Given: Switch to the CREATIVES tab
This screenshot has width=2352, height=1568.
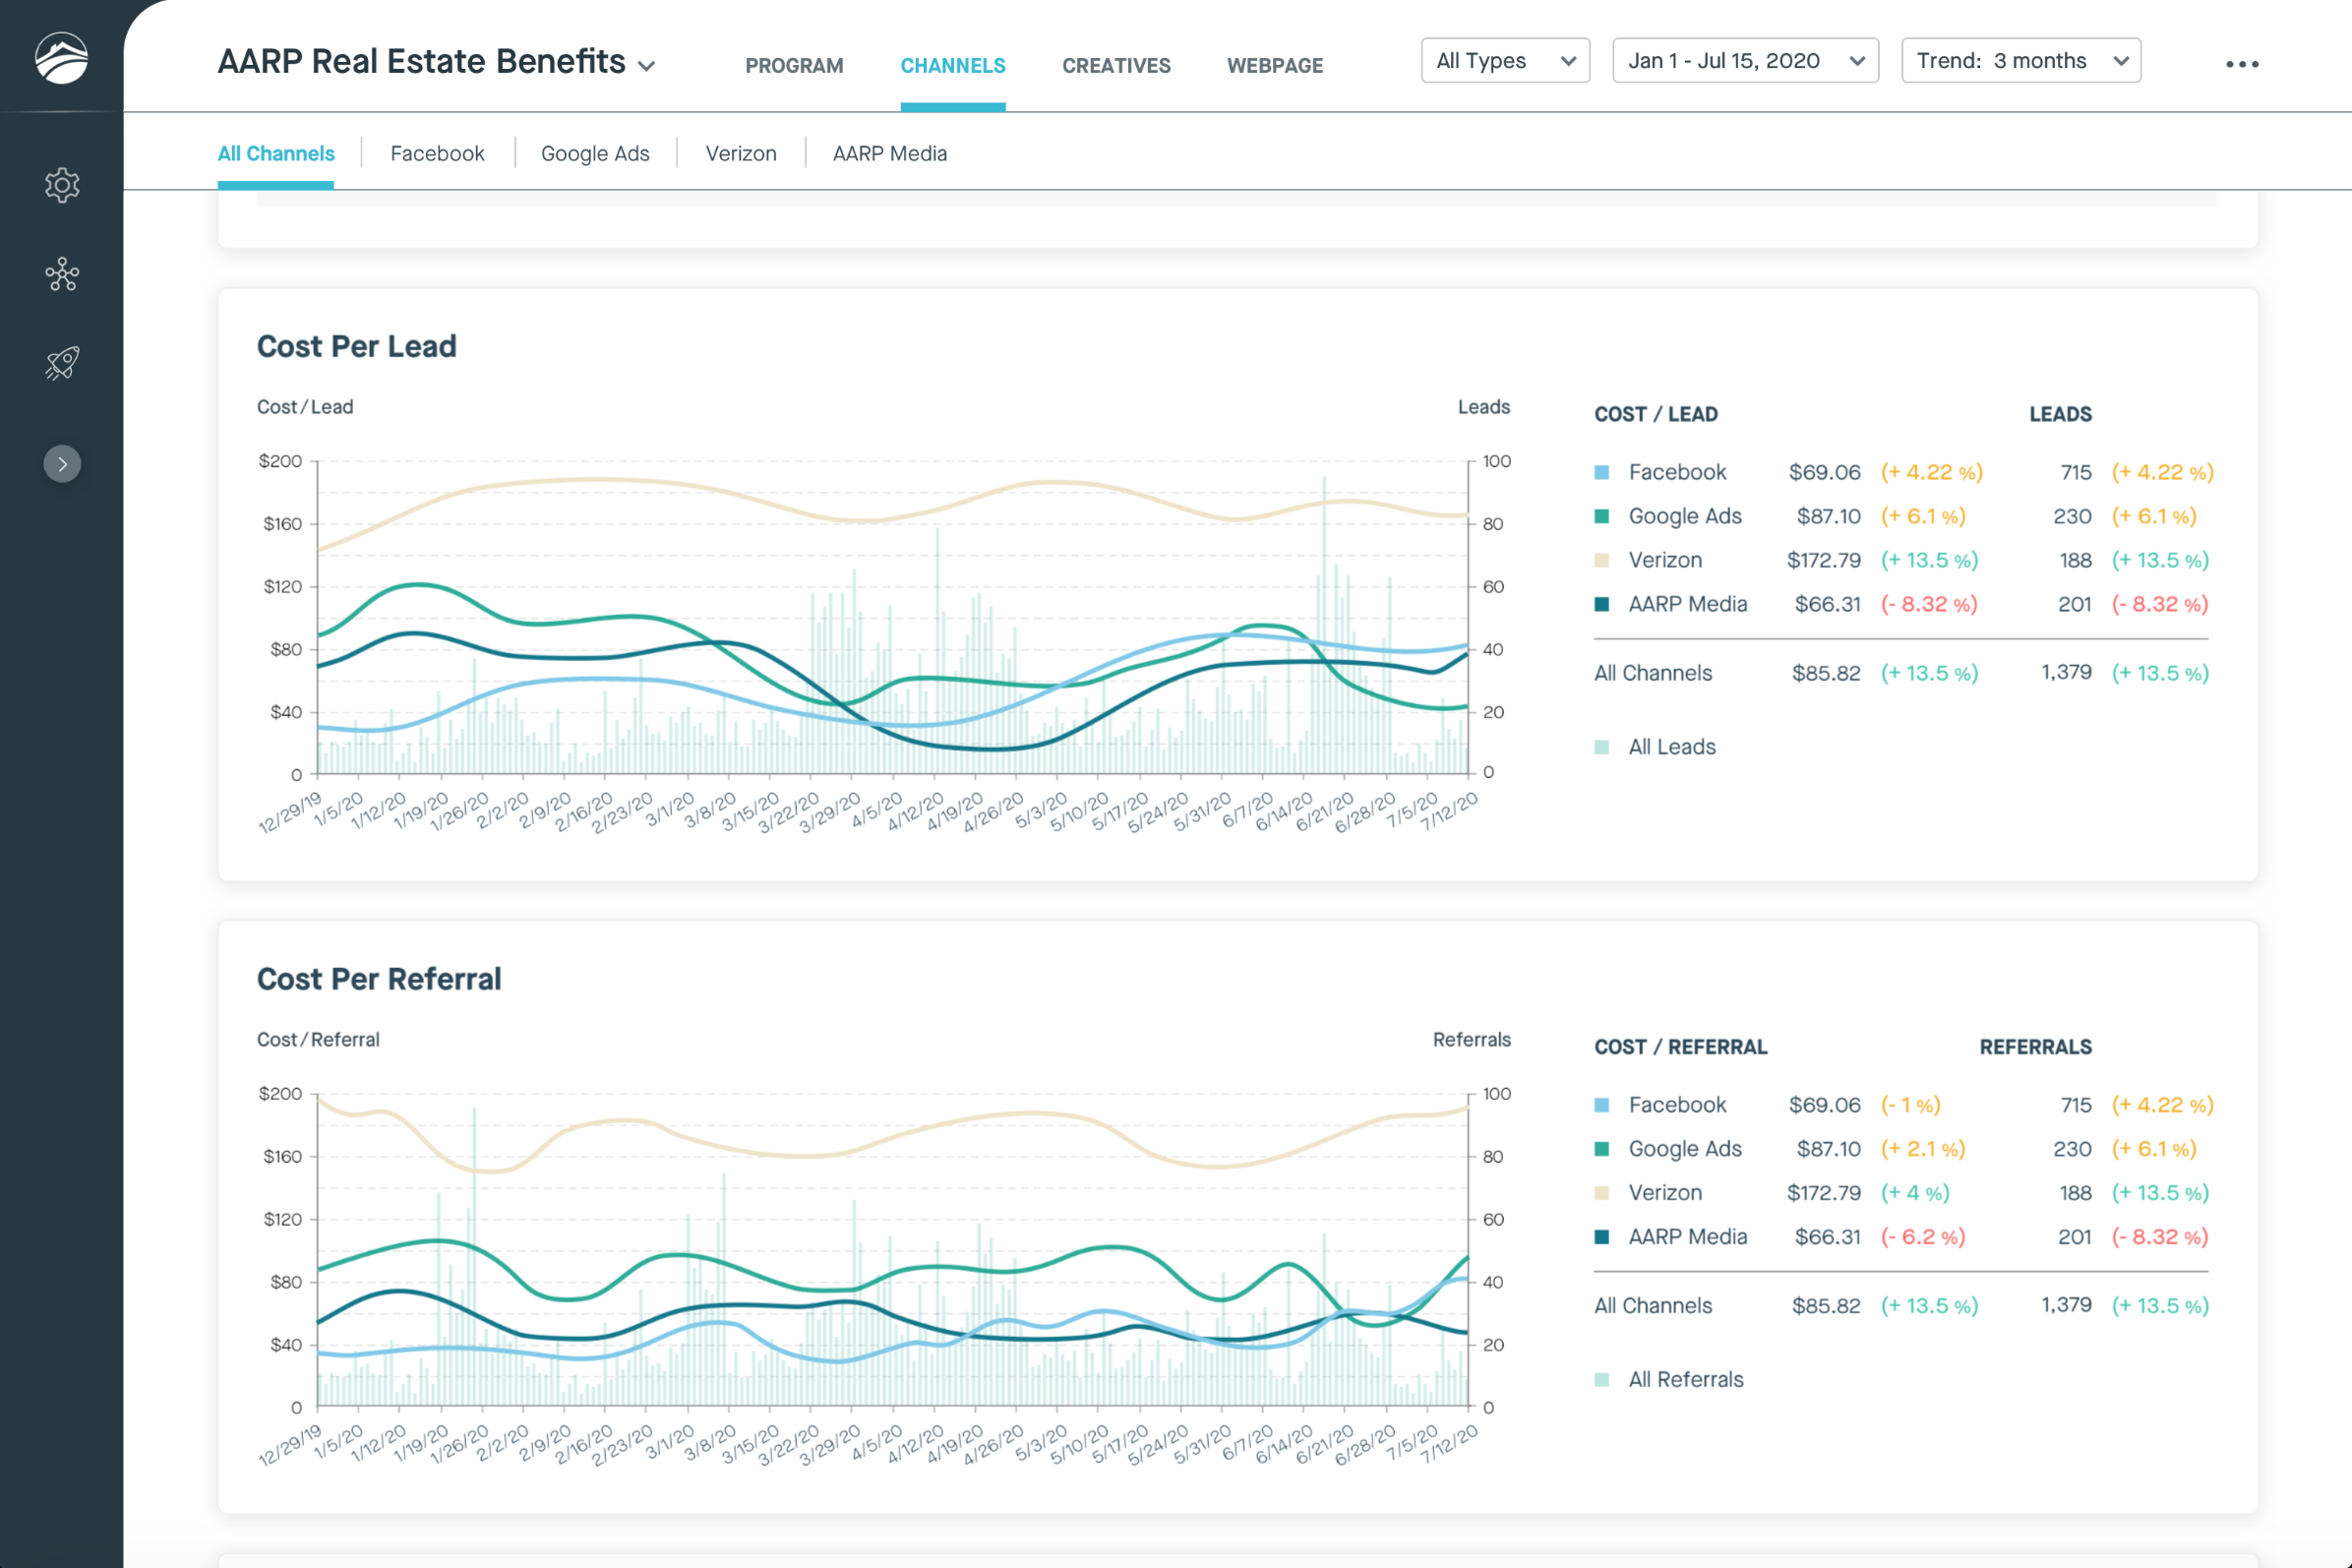Looking at the screenshot, I should pos(1116,66).
